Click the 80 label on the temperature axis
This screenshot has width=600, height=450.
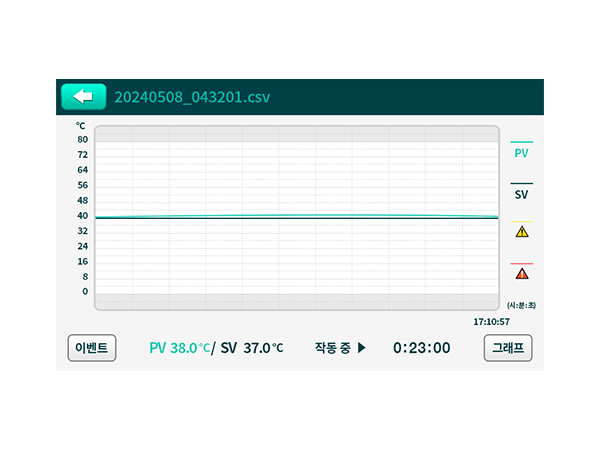coord(82,140)
